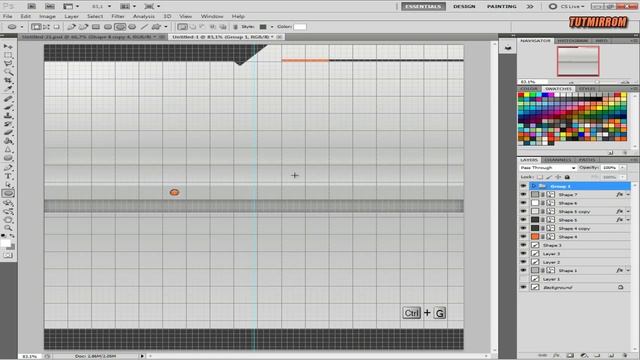Screen dimensions: 640x360
Task: Open the Pass Through blend mode dropdown
Action: coord(548,168)
